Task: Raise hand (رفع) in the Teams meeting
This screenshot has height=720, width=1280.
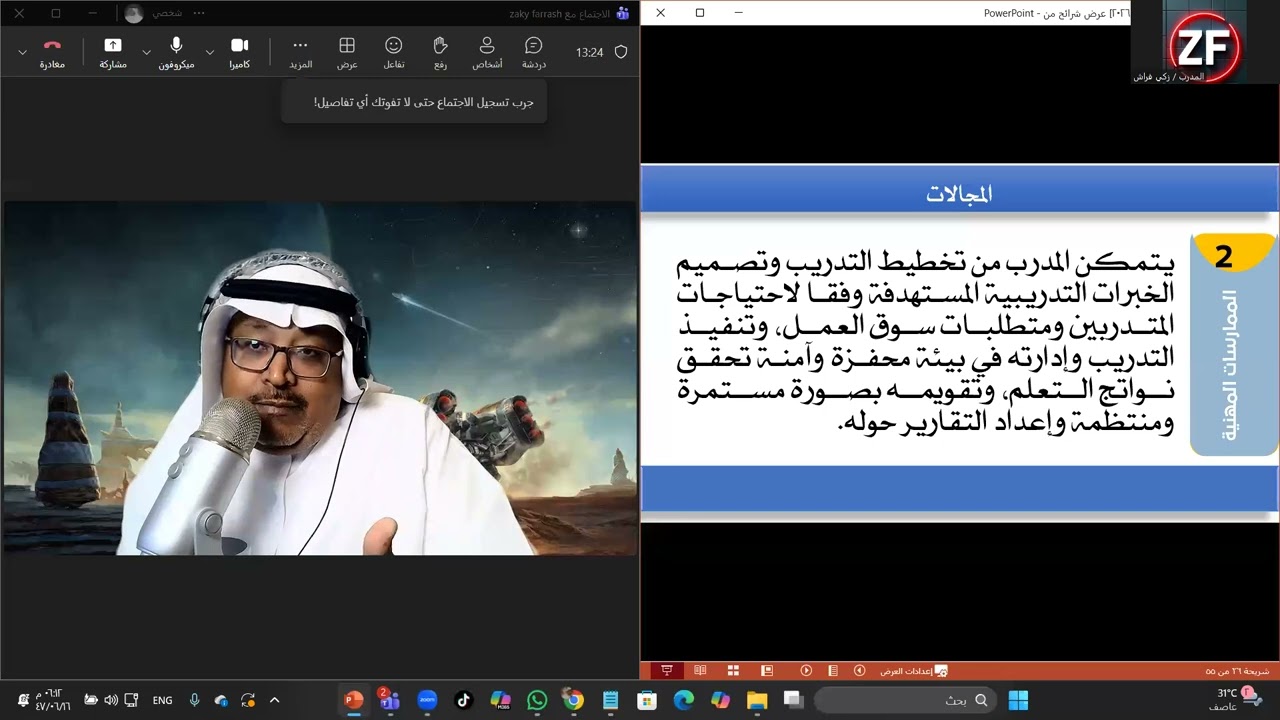Action: [x=440, y=52]
